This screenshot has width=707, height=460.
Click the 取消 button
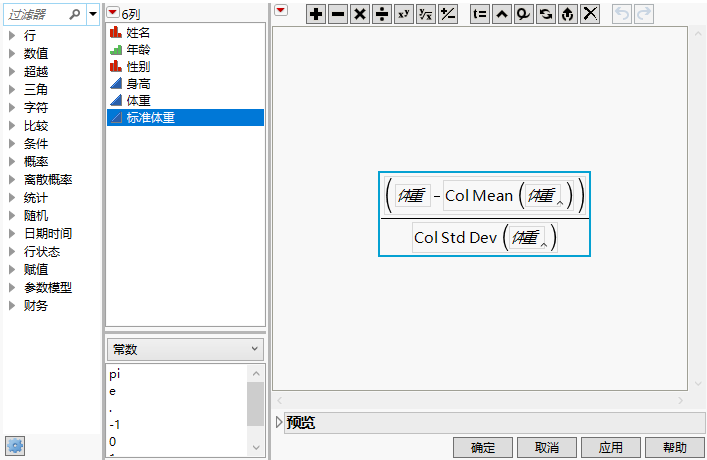[x=547, y=447]
